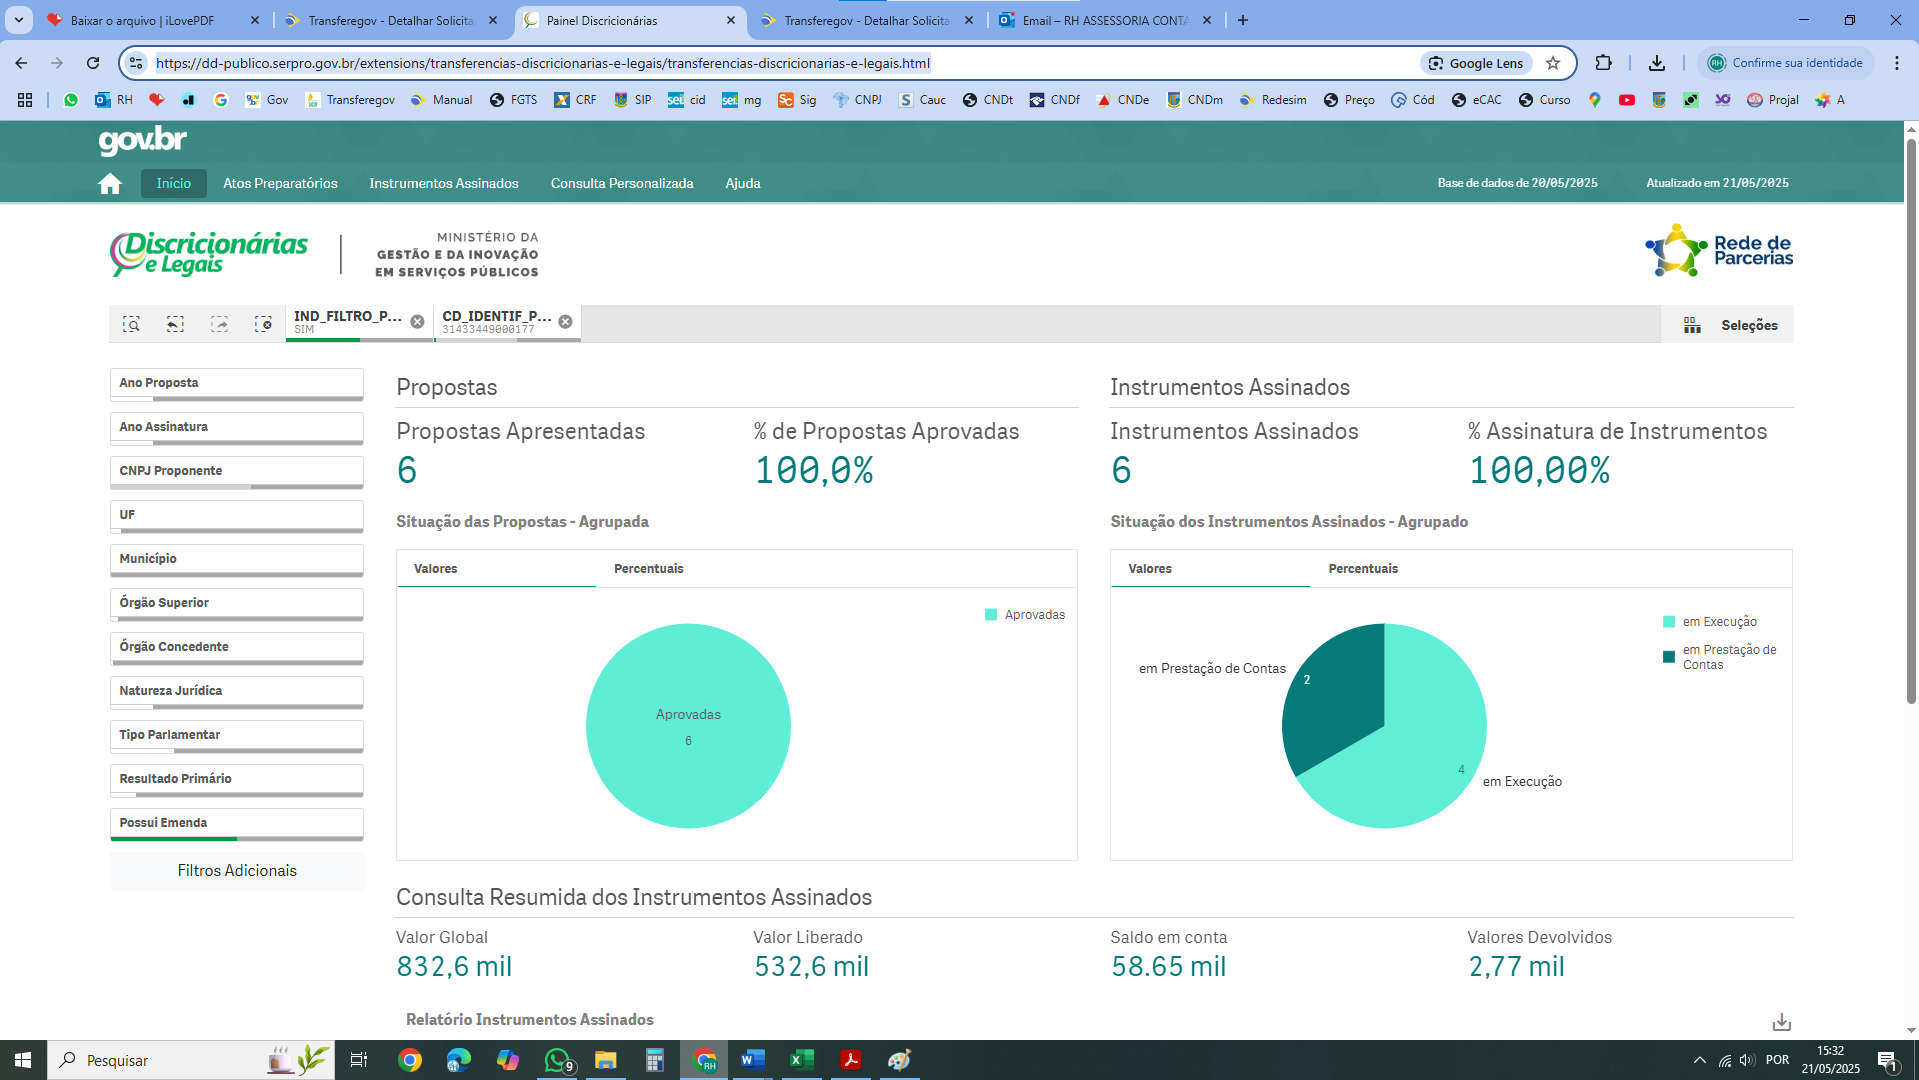Image resolution: width=1919 pixels, height=1080 pixels.
Task: Expand Possui Emenda filter
Action: [x=237, y=824]
